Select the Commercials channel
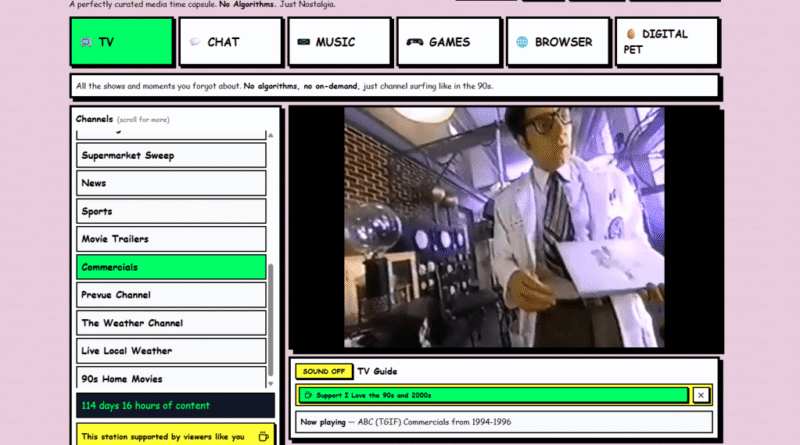Screen dimensions: 800x445 171,267
